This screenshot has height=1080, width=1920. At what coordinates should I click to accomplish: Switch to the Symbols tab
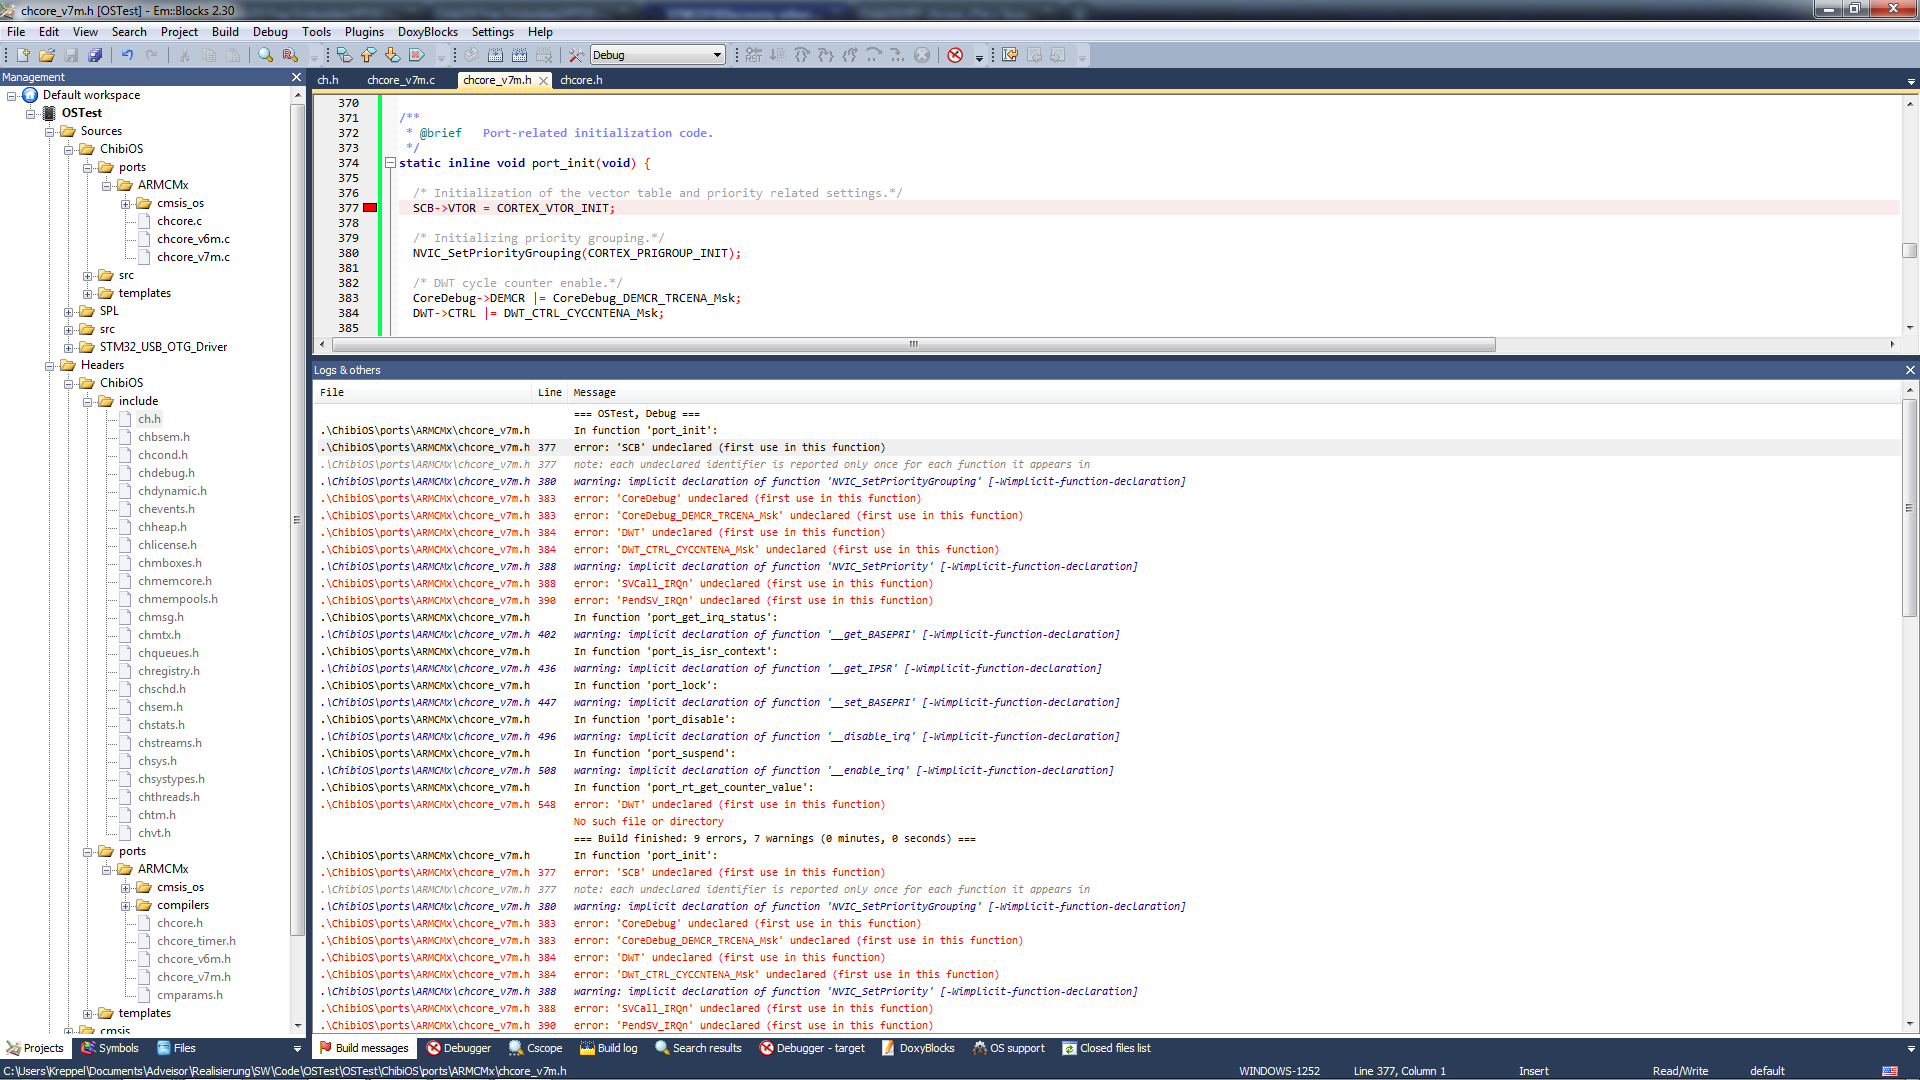(110, 1048)
